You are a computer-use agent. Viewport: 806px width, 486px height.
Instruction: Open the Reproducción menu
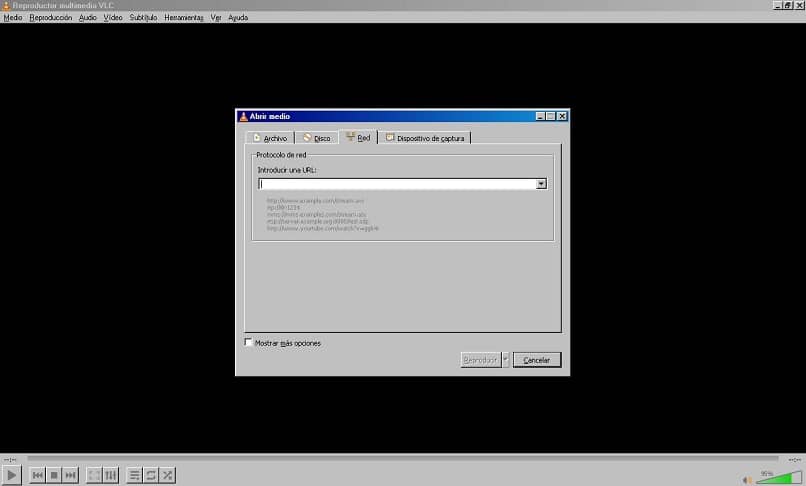pos(50,17)
